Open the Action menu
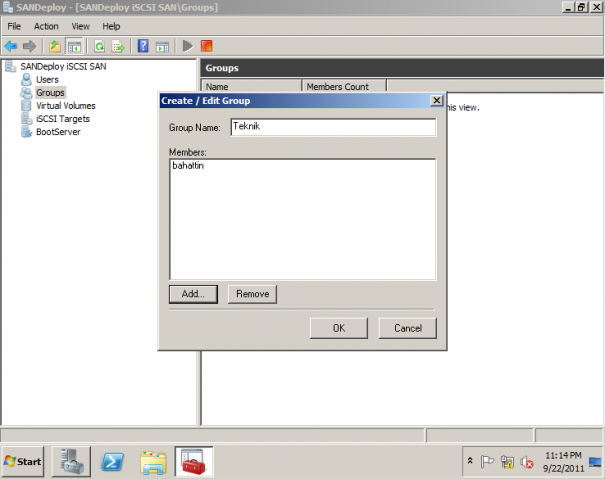 [46, 26]
